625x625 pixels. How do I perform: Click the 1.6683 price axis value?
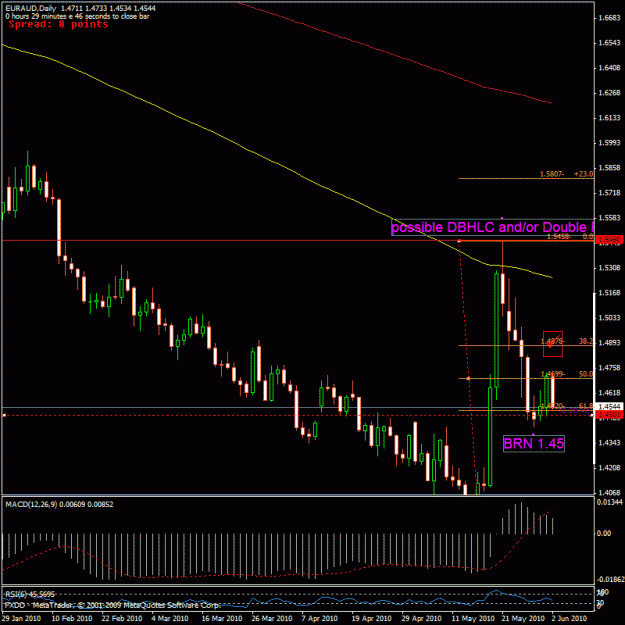pyautogui.click(x=610, y=18)
